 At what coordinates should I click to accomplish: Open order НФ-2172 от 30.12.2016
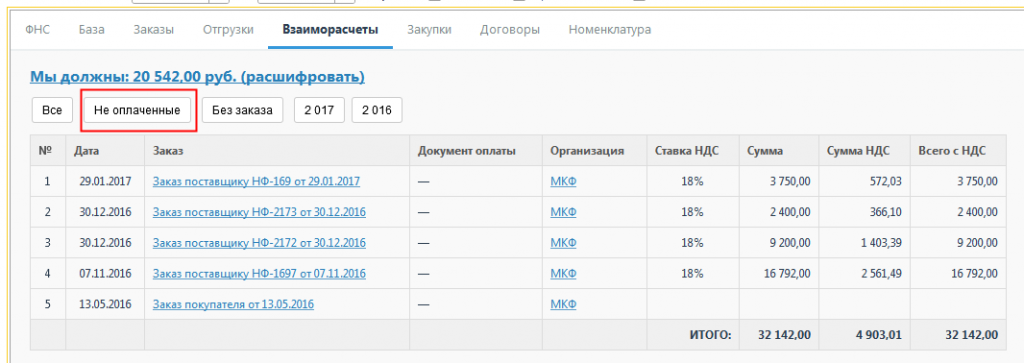(x=259, y=243)
